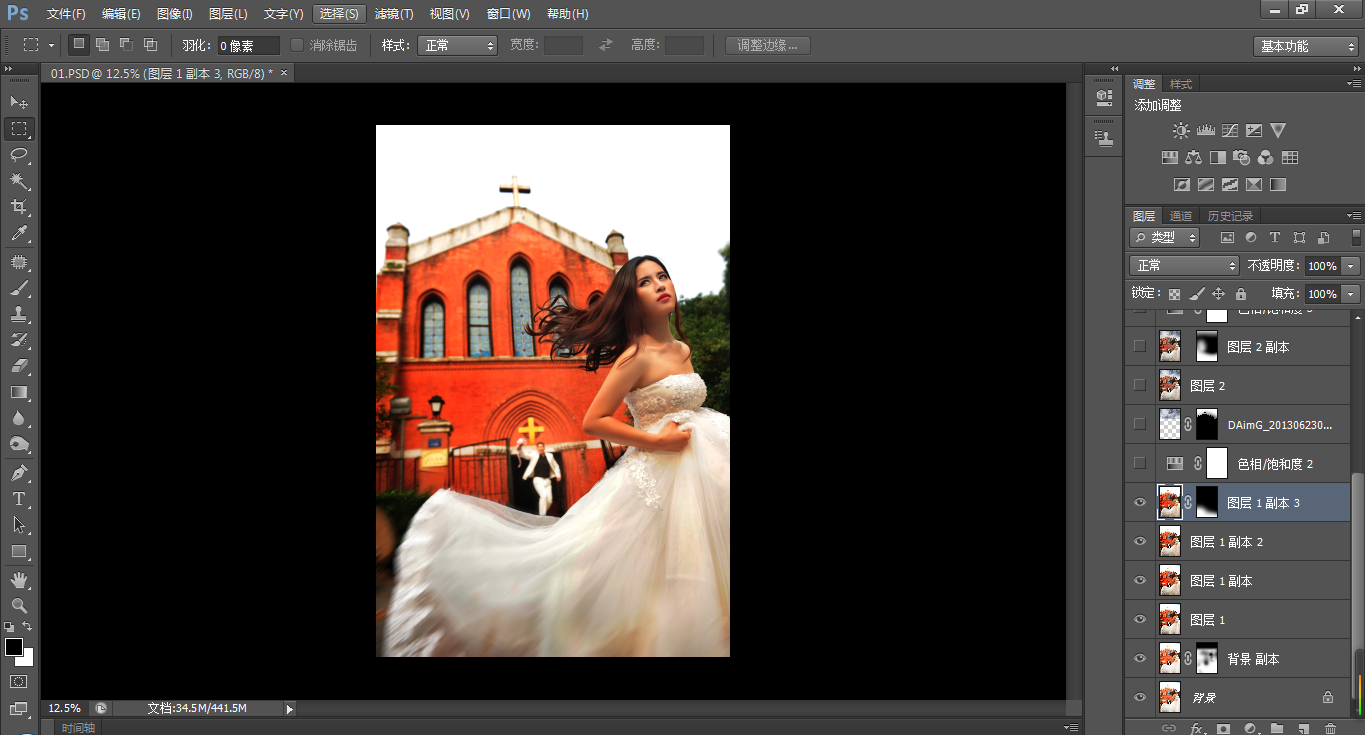Open the 文件(F) menu
The image size is (1365, 735).
click(x=66, y=14)
